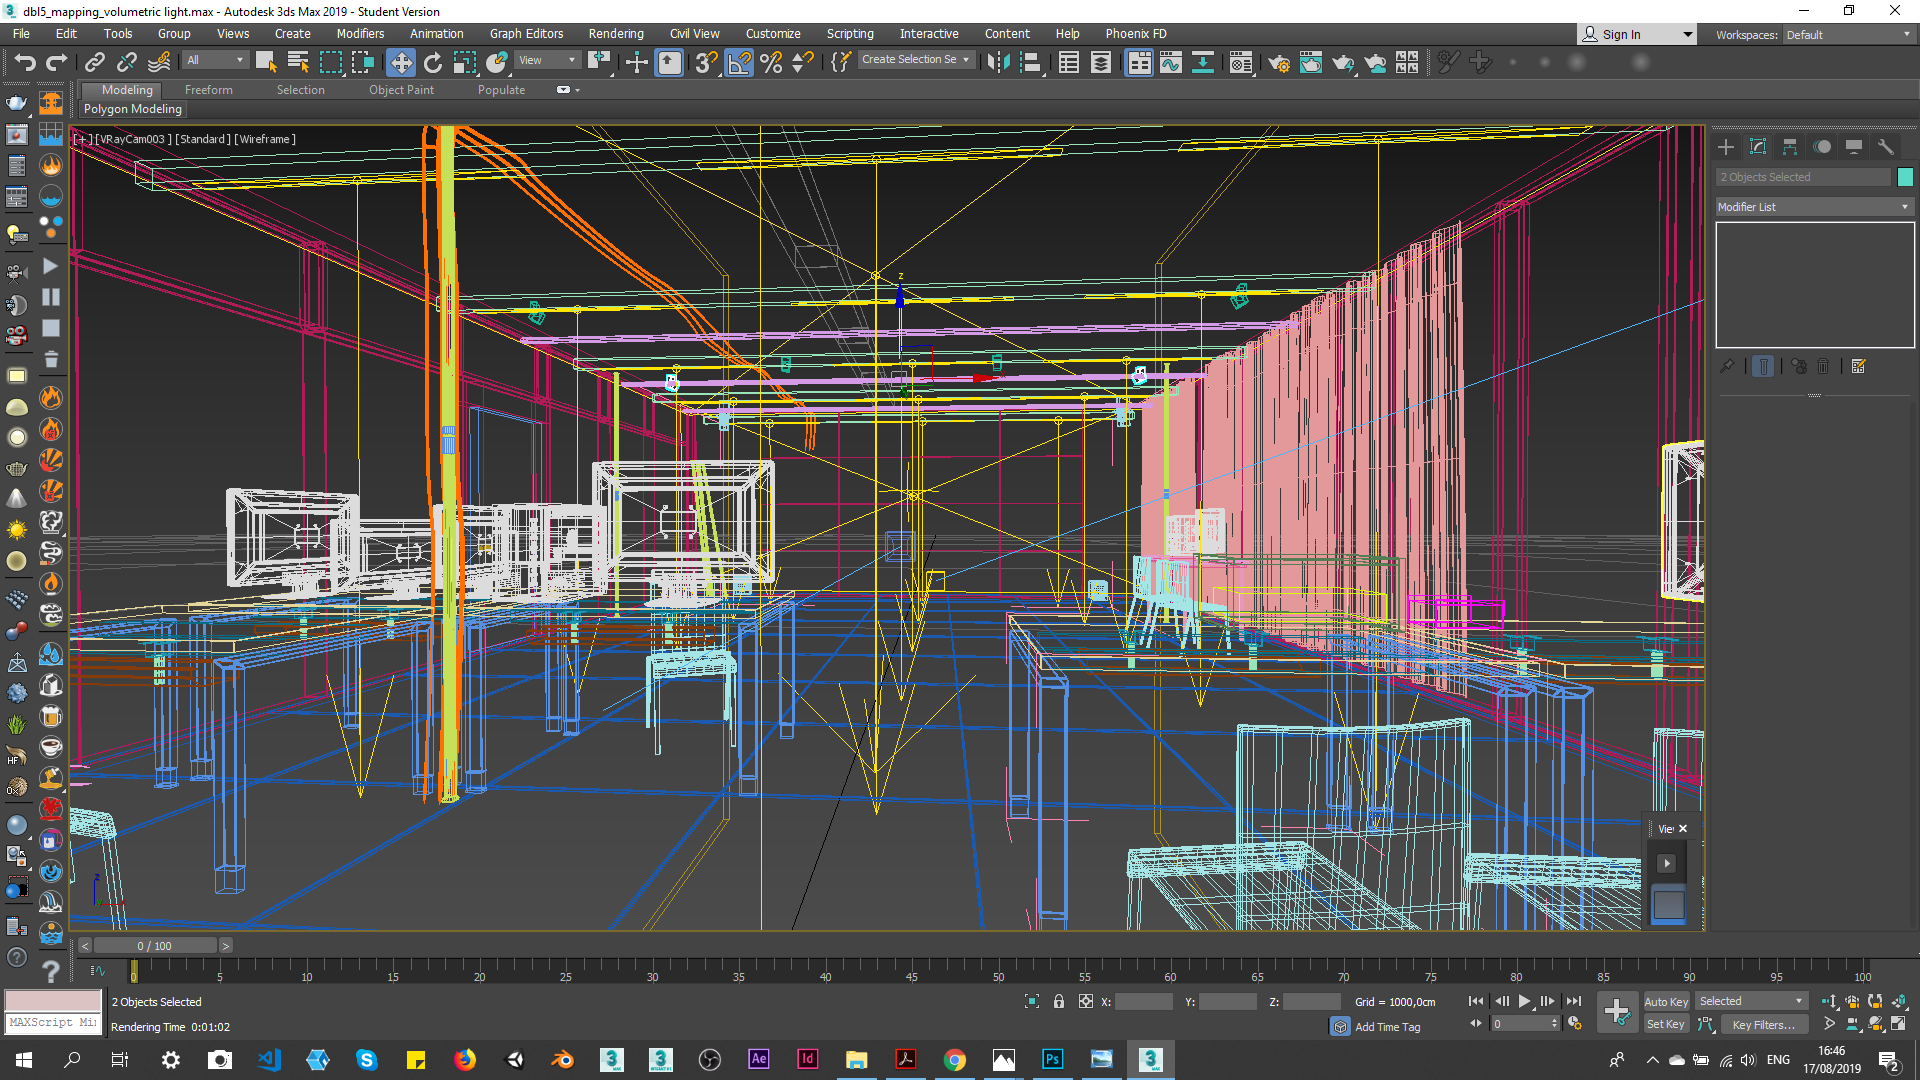Click the Undo arrow icon

(x=24, y=62)
